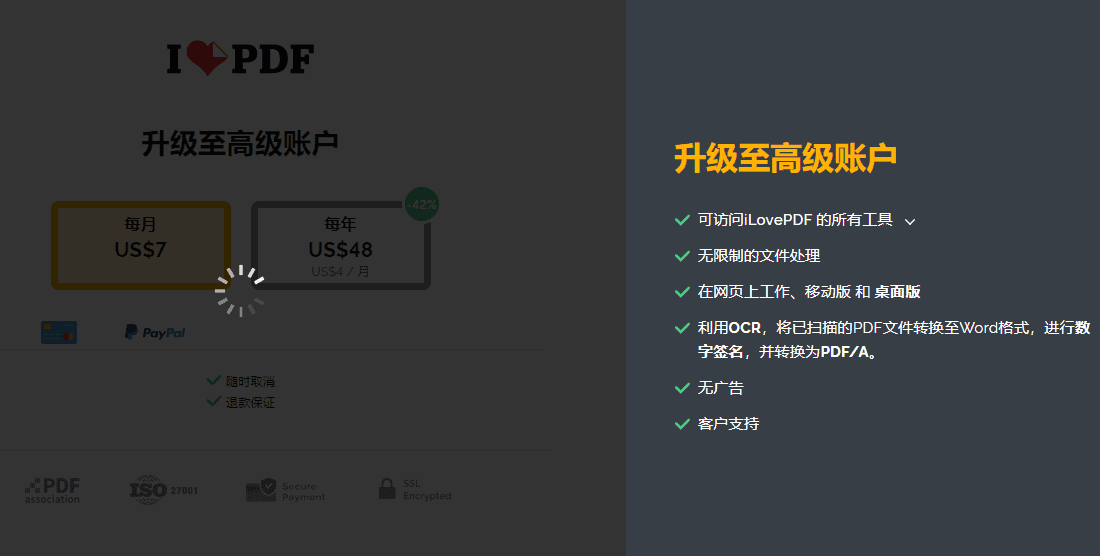Select the 每年 US$48 yearly plan
The height and width of the screenshot is (556, 1100).
click(x=341, y=245)
